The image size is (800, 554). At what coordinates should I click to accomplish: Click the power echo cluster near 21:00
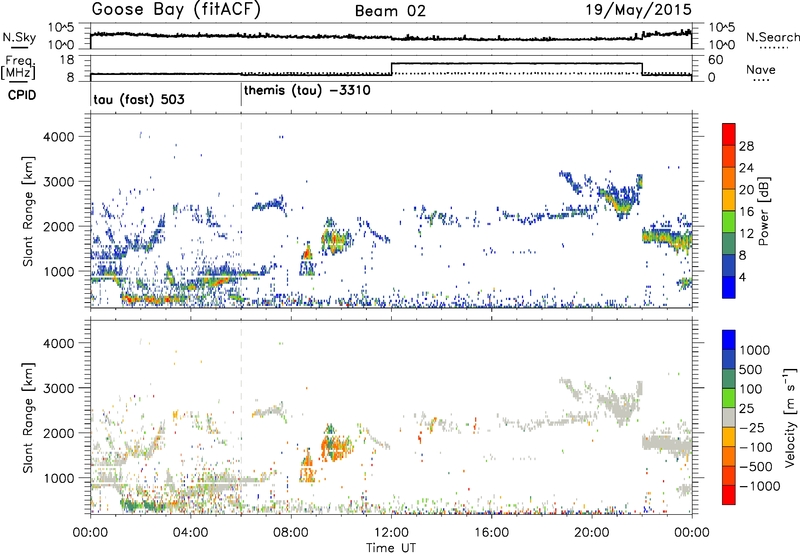[x=620, y=199]
